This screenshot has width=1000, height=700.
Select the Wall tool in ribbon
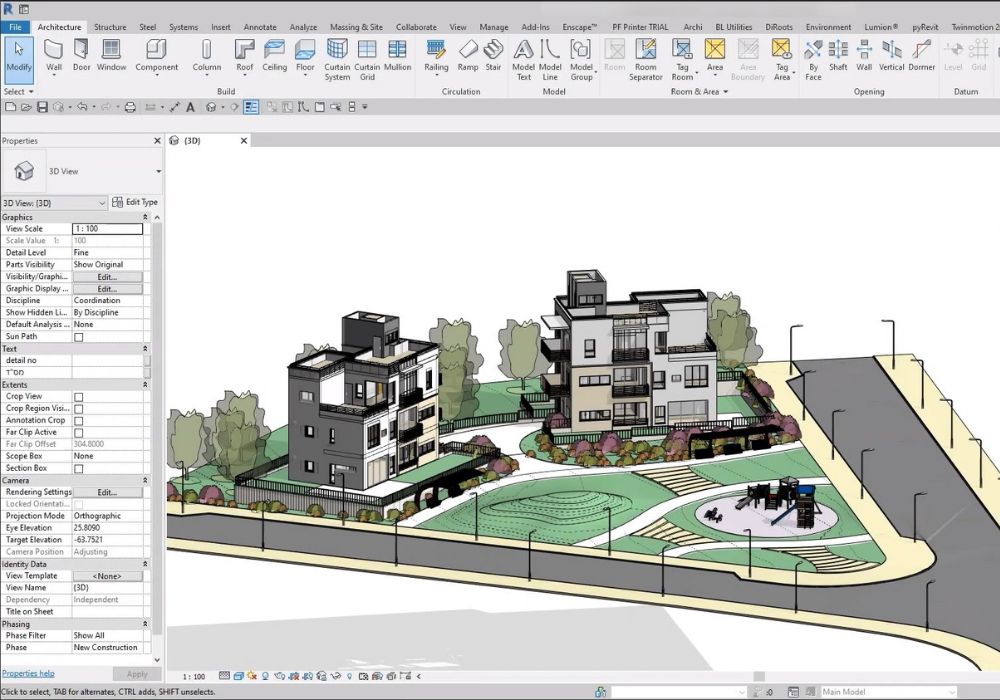(54, 54)
